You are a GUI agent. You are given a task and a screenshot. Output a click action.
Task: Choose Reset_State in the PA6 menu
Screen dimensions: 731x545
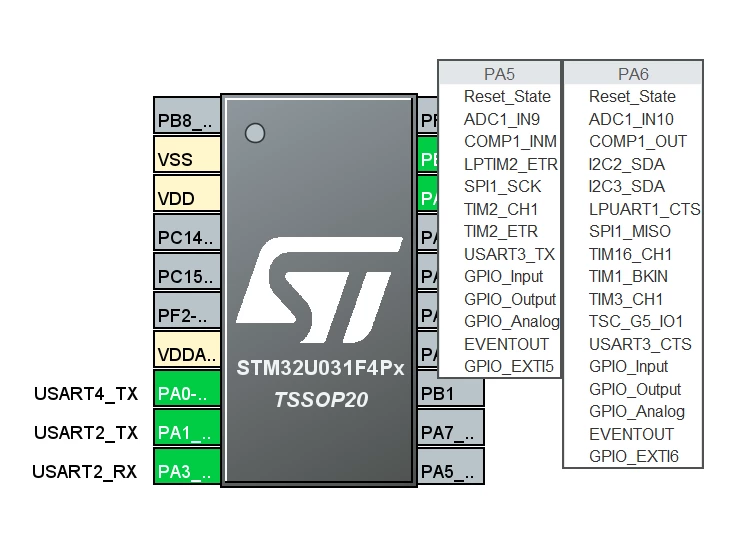(x=633, y=97)
